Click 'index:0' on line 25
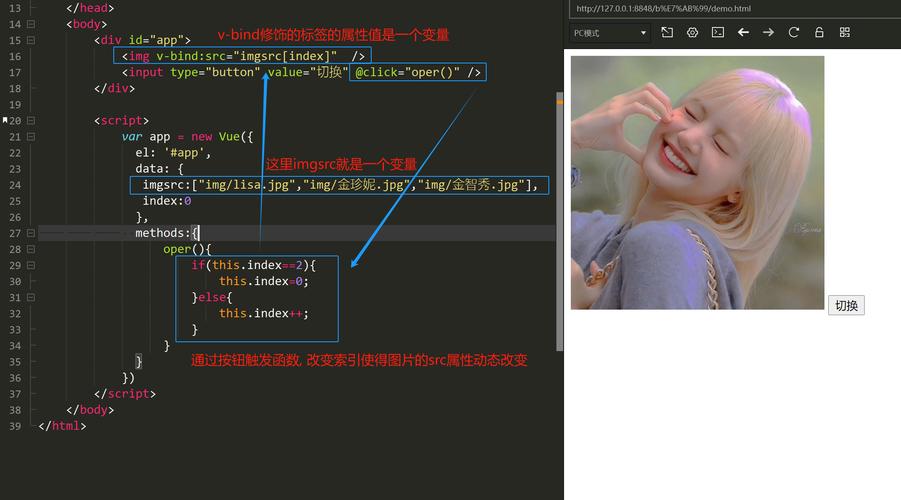The width and height of the screenshot is (901, 500). pos(167,201)
